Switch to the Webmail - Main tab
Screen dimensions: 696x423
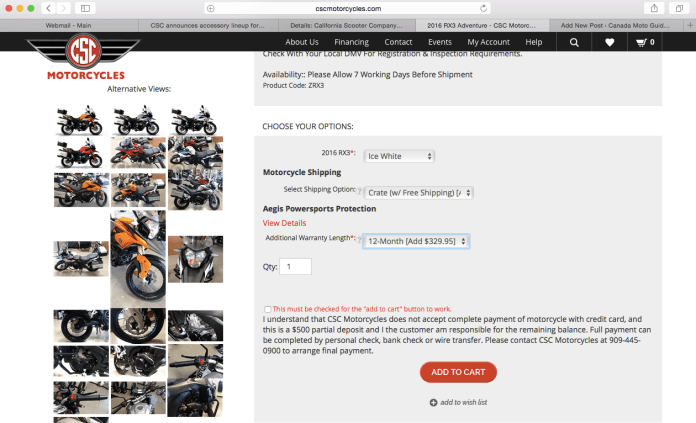point(68,25)
